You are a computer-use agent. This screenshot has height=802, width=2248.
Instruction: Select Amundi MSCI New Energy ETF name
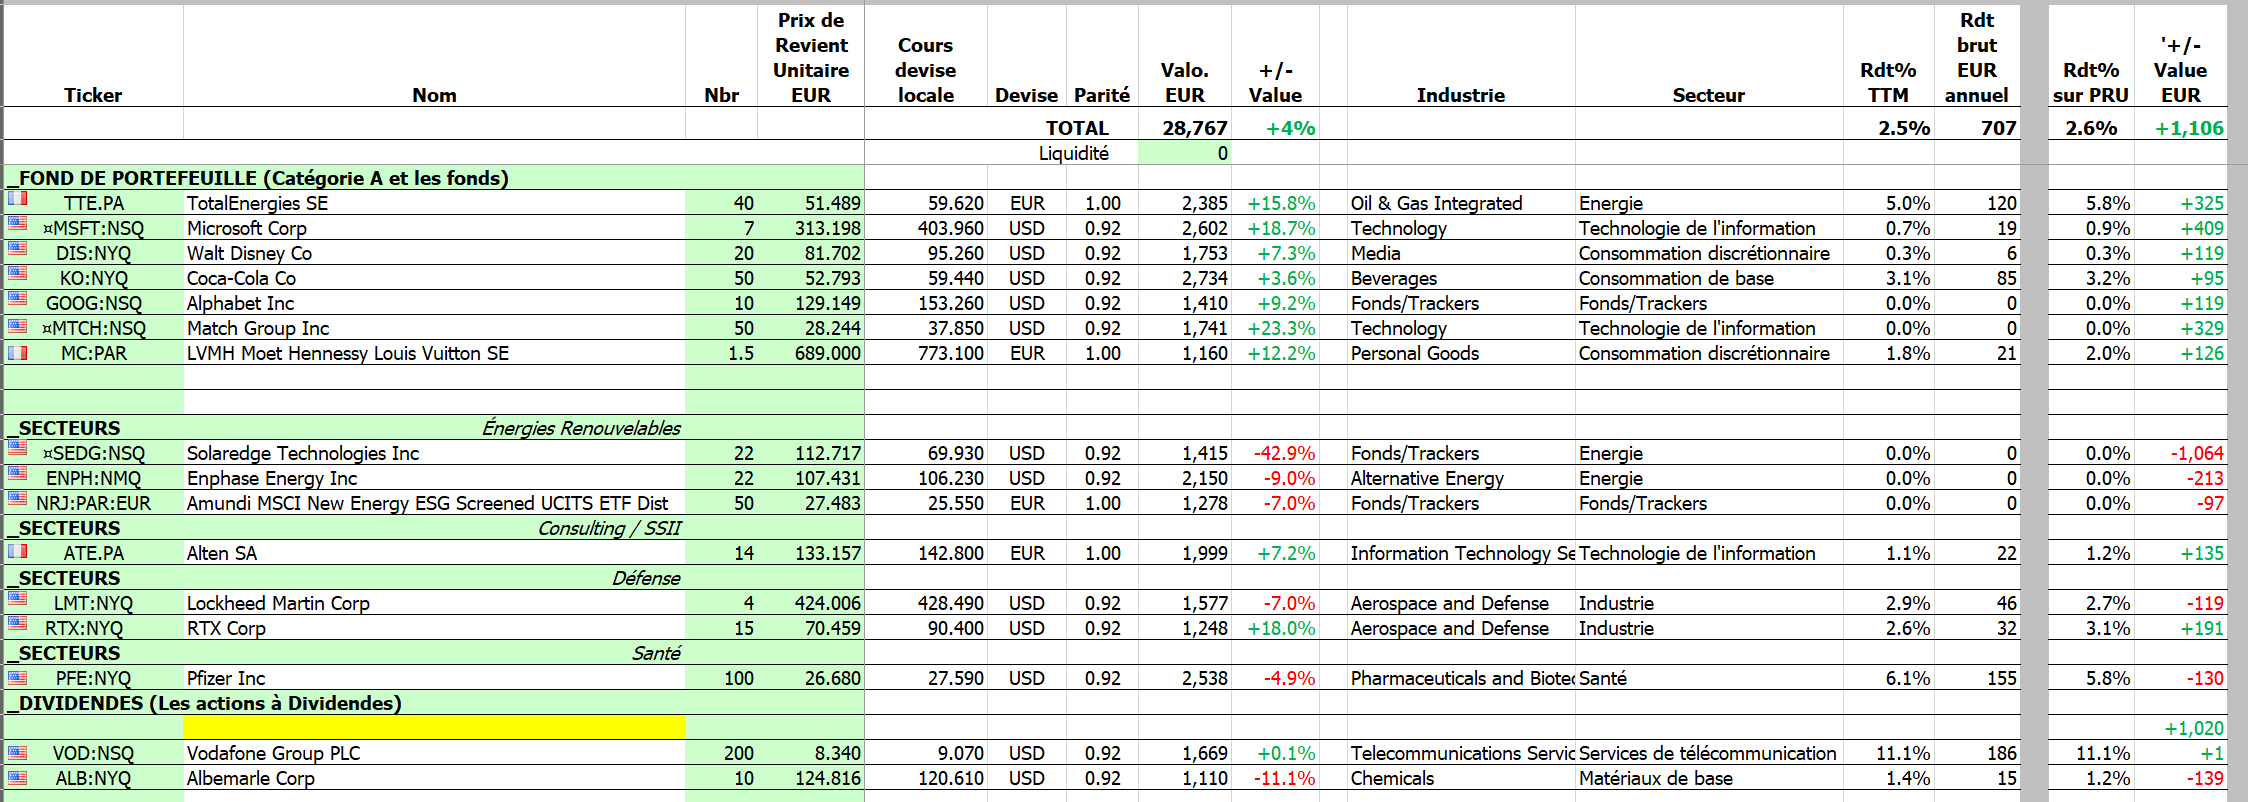coord(427,503)
